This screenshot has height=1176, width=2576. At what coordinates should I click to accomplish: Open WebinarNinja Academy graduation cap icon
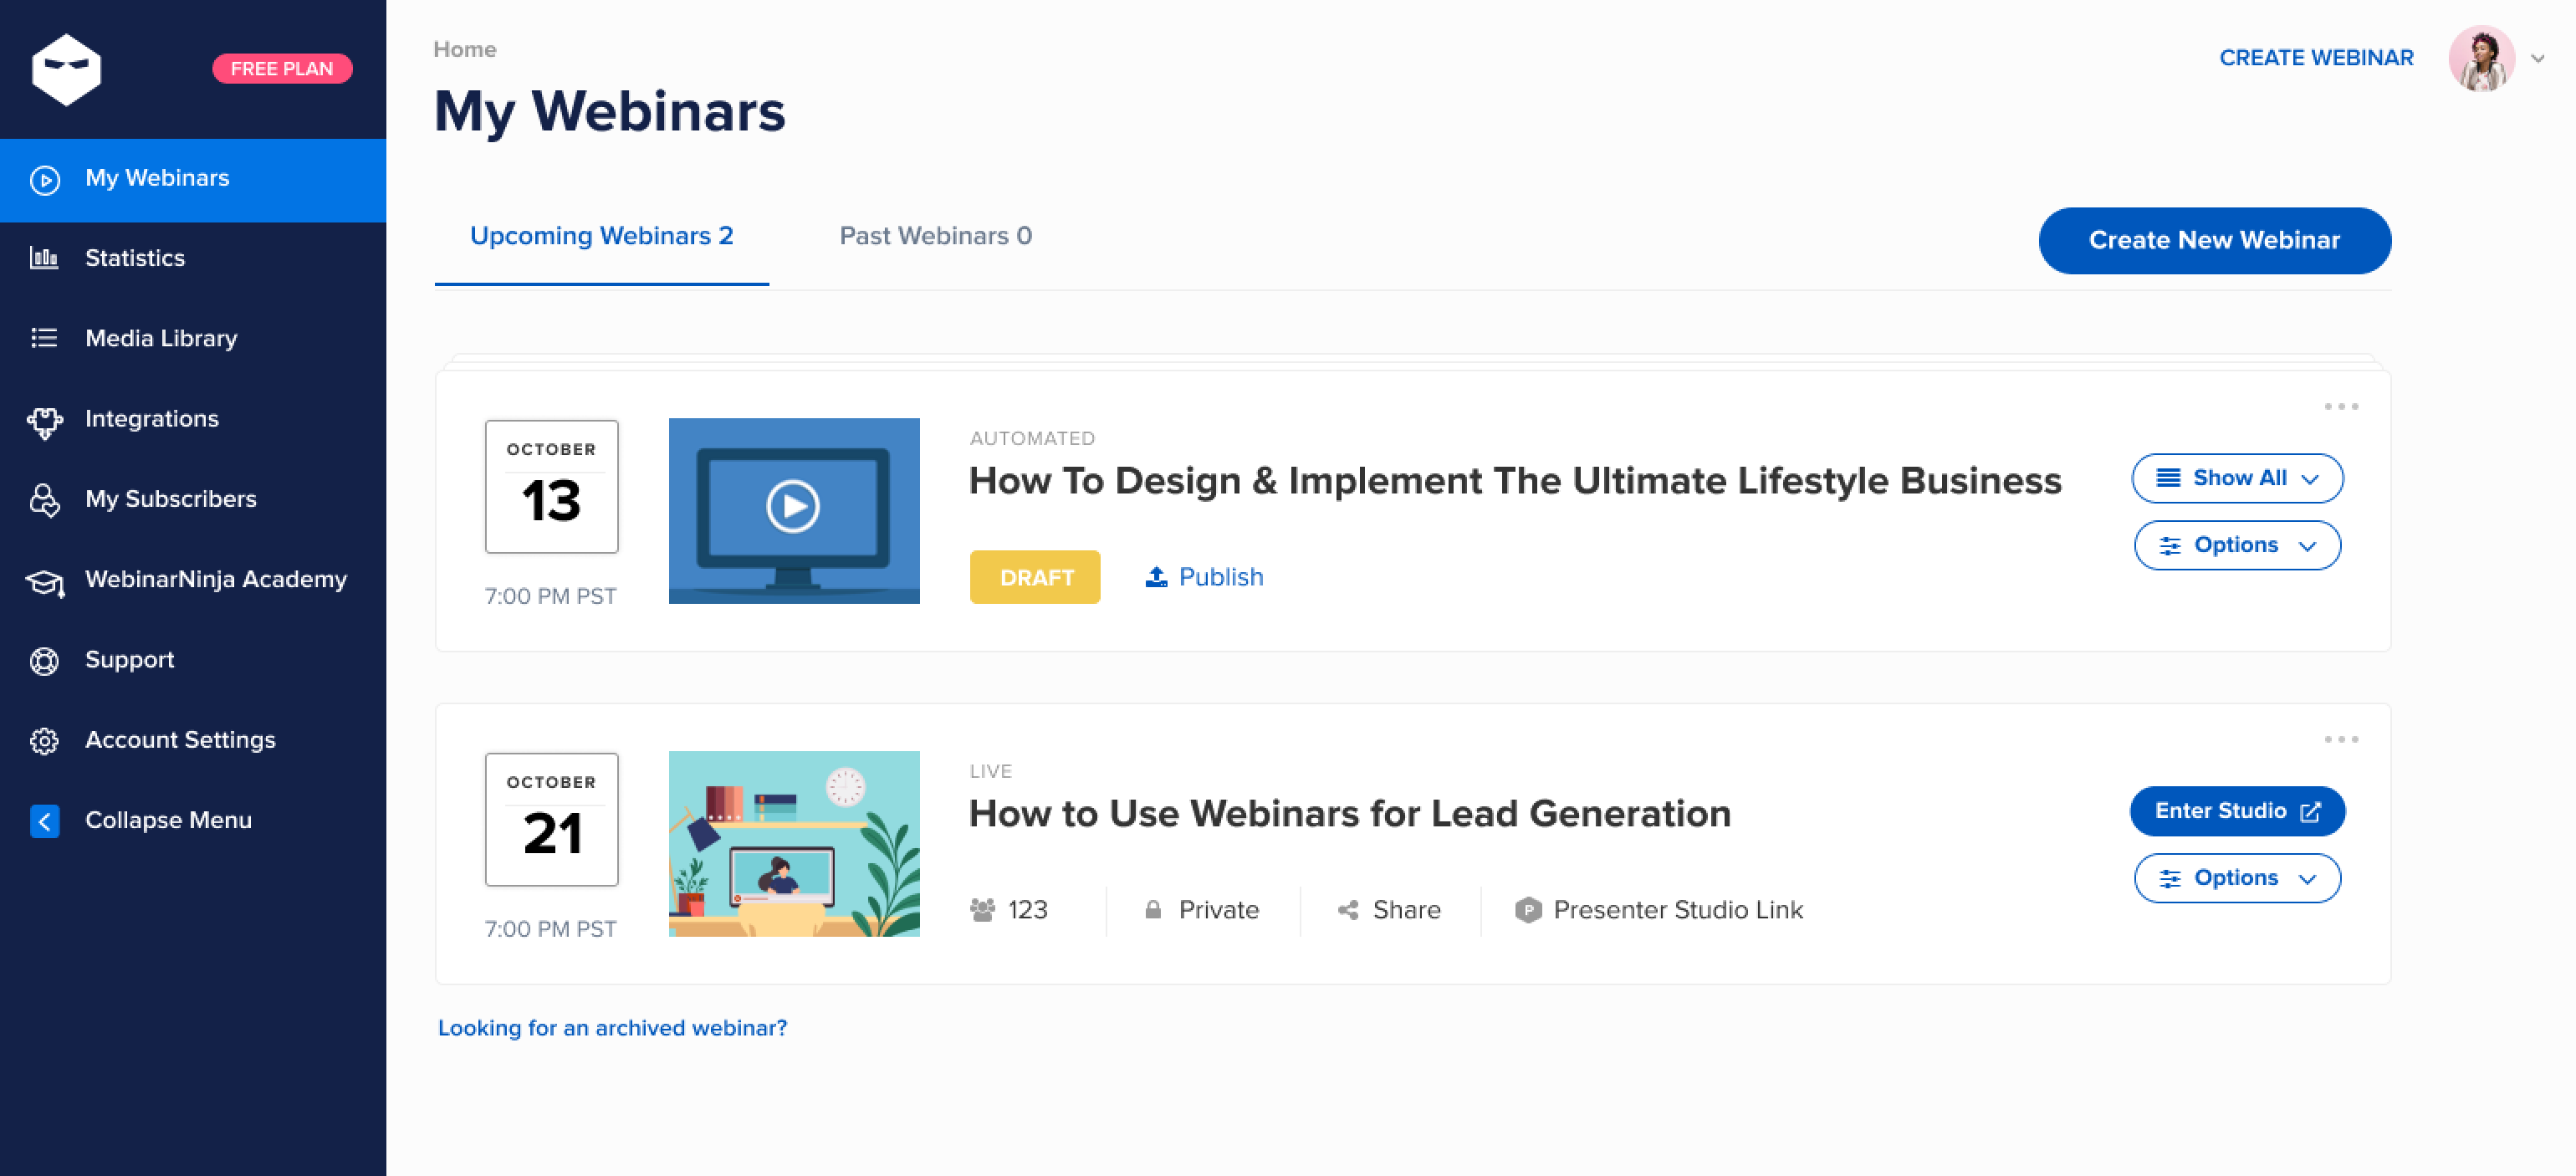[x=44, y=581]
